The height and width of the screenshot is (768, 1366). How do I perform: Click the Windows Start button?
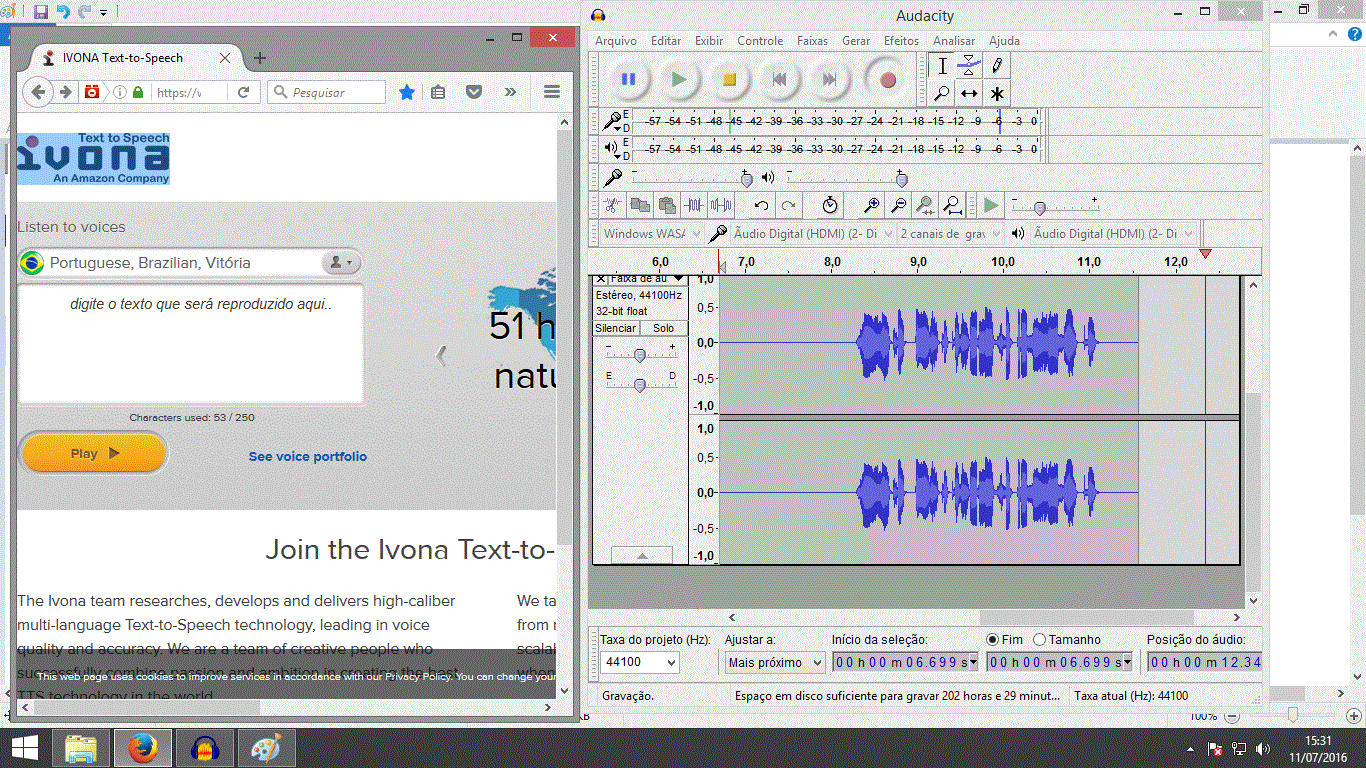tap(25, 748)
